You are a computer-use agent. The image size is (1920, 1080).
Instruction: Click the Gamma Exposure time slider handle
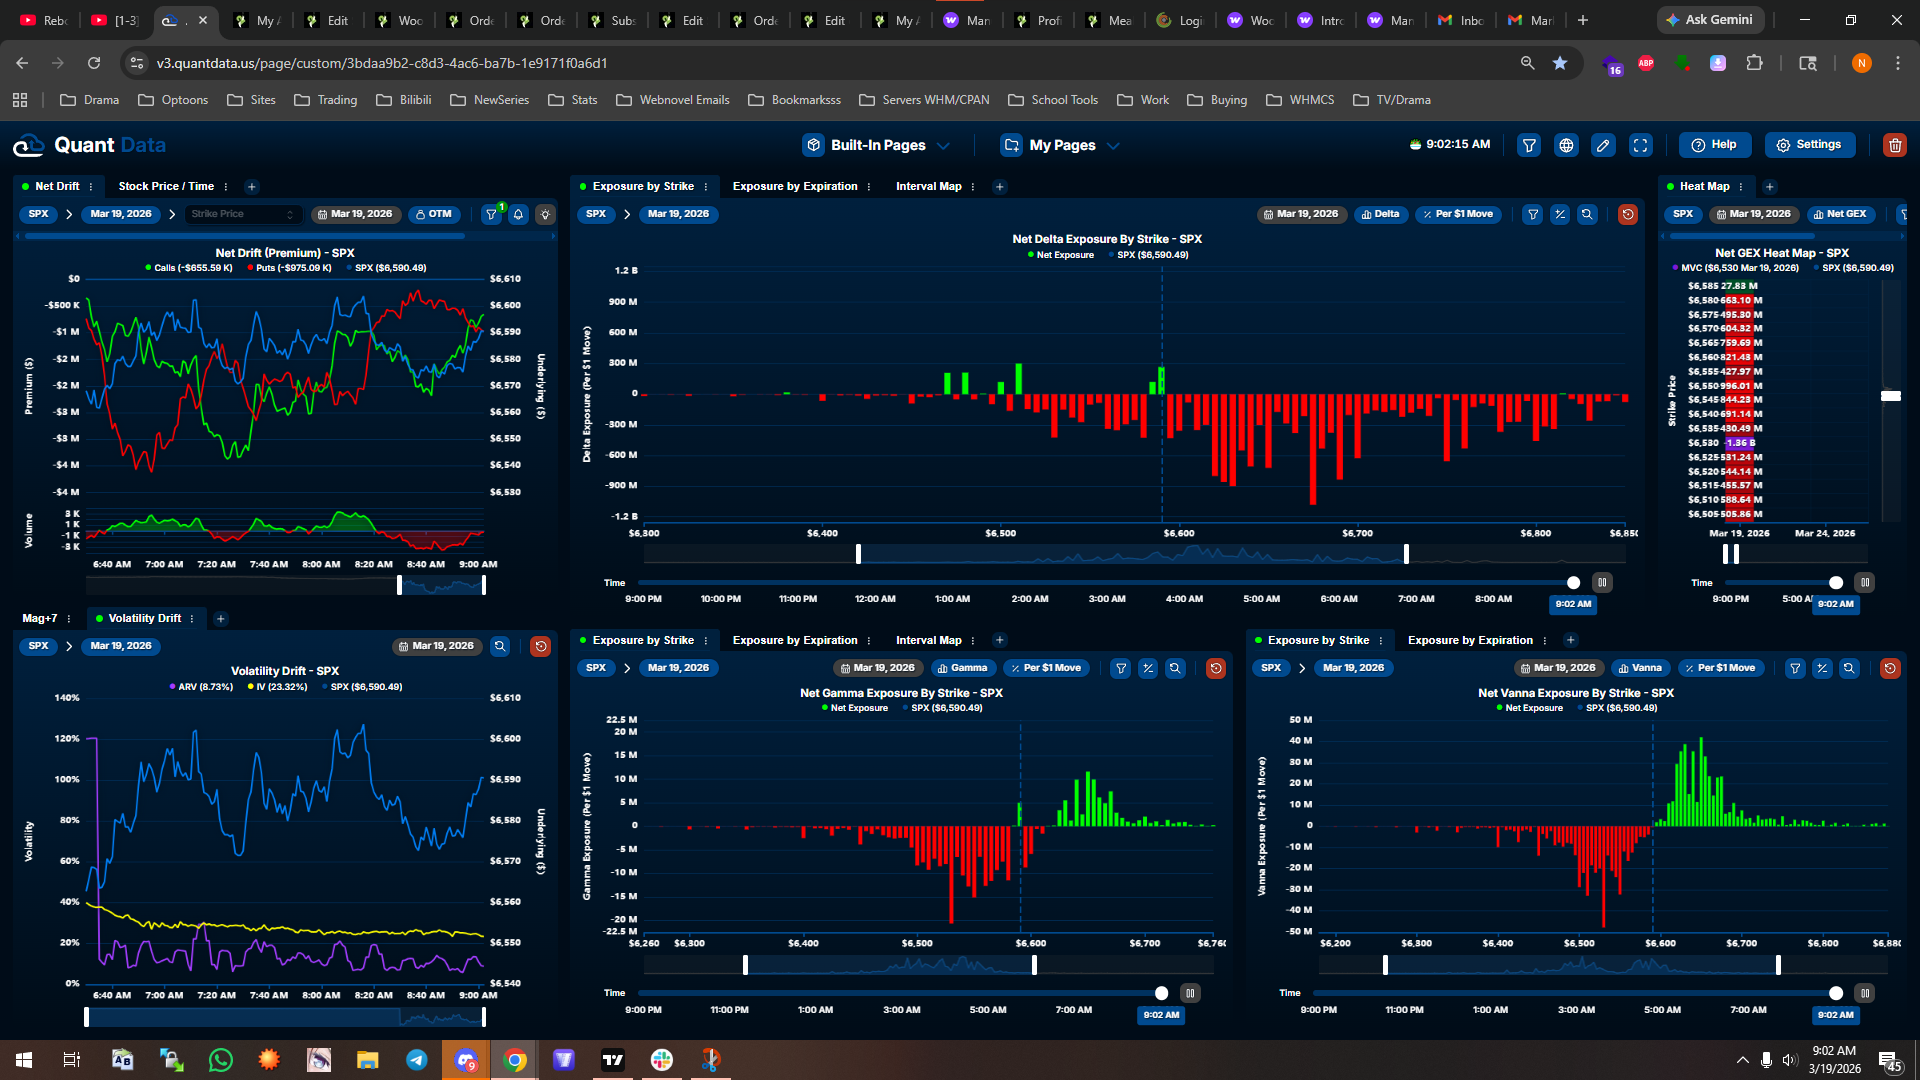(x=1161, y=993)
